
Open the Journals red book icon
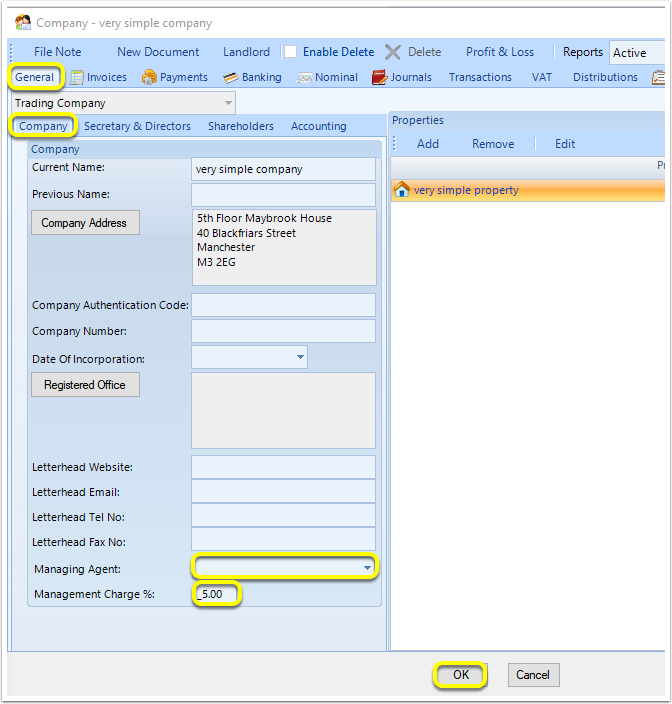click(x=379, y=77)
